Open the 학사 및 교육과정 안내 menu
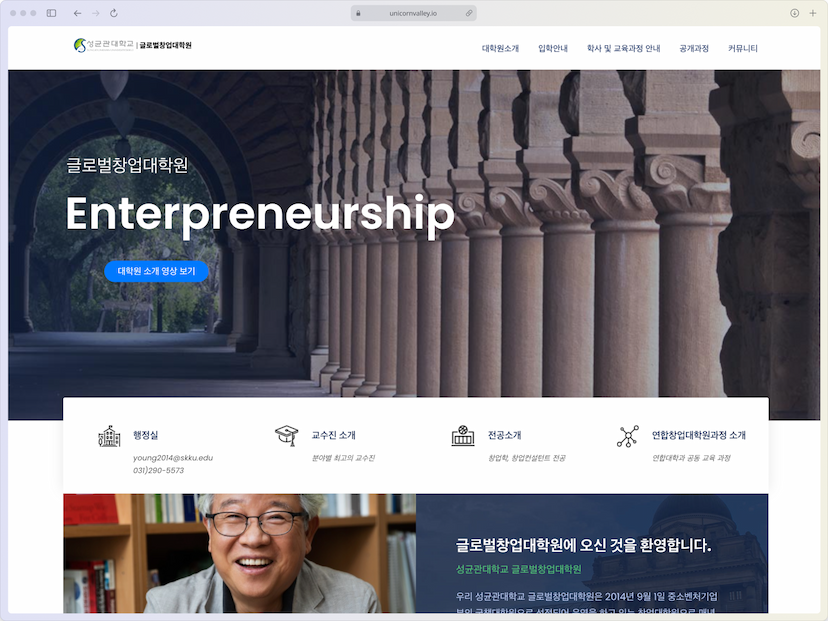Image resolution: width=828 pixels, height=621 pixels. 624,49
